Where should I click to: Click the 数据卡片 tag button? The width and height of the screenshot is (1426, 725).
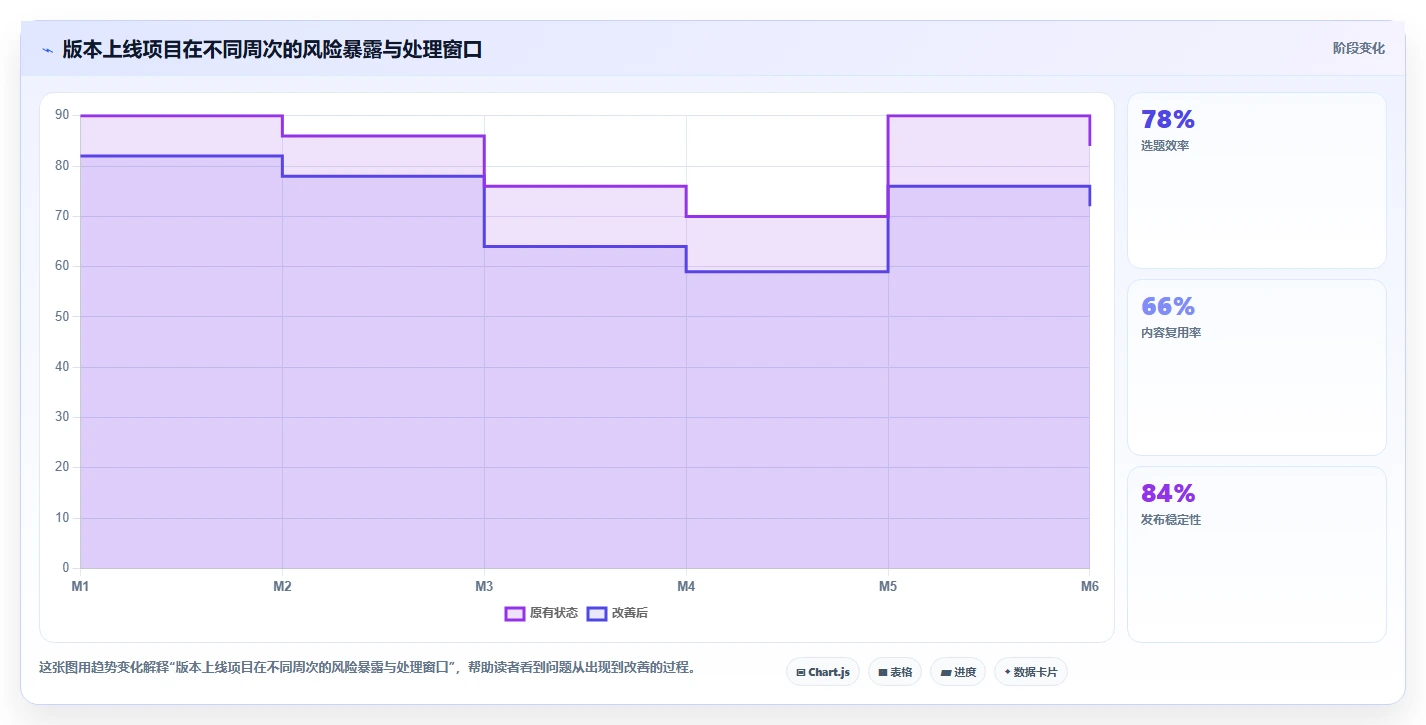pos(1031,672)
